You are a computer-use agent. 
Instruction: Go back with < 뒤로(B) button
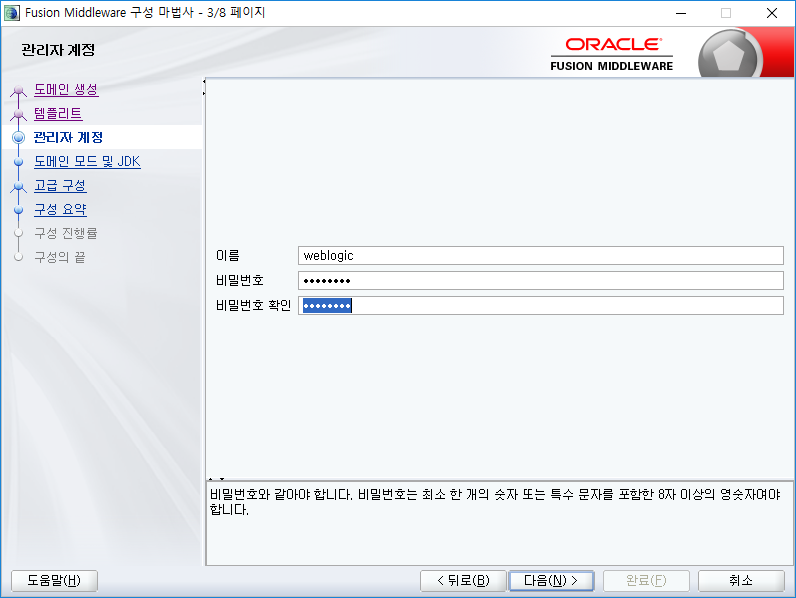463,581
